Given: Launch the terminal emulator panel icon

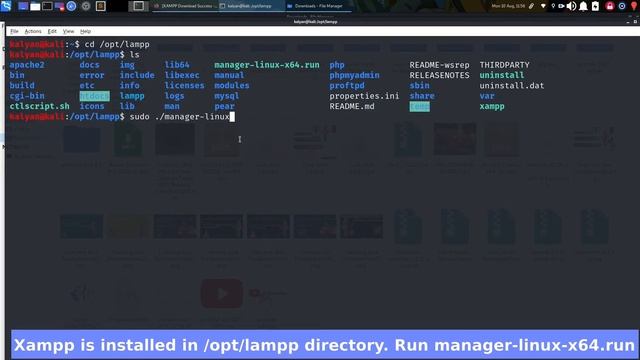Looking at the screenshot, I should (x=47, y=6).
